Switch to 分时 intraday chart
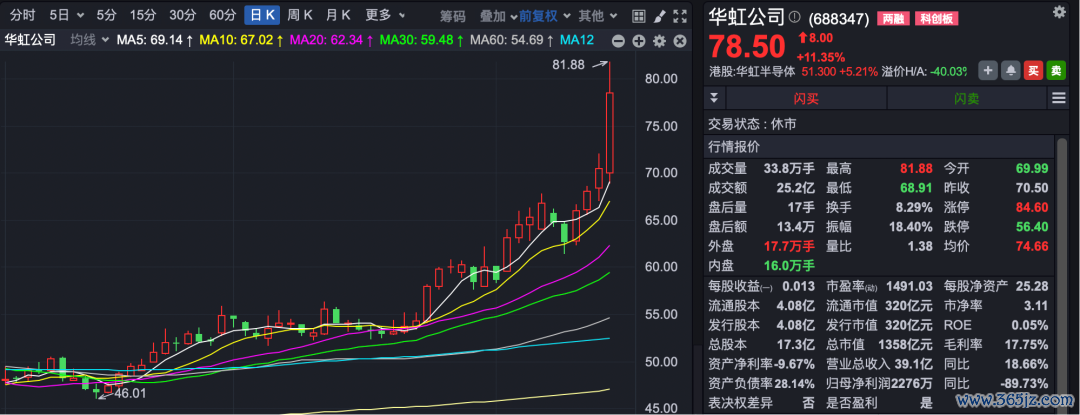This screenshot has height=415, width=1080. tap(22, 15)
